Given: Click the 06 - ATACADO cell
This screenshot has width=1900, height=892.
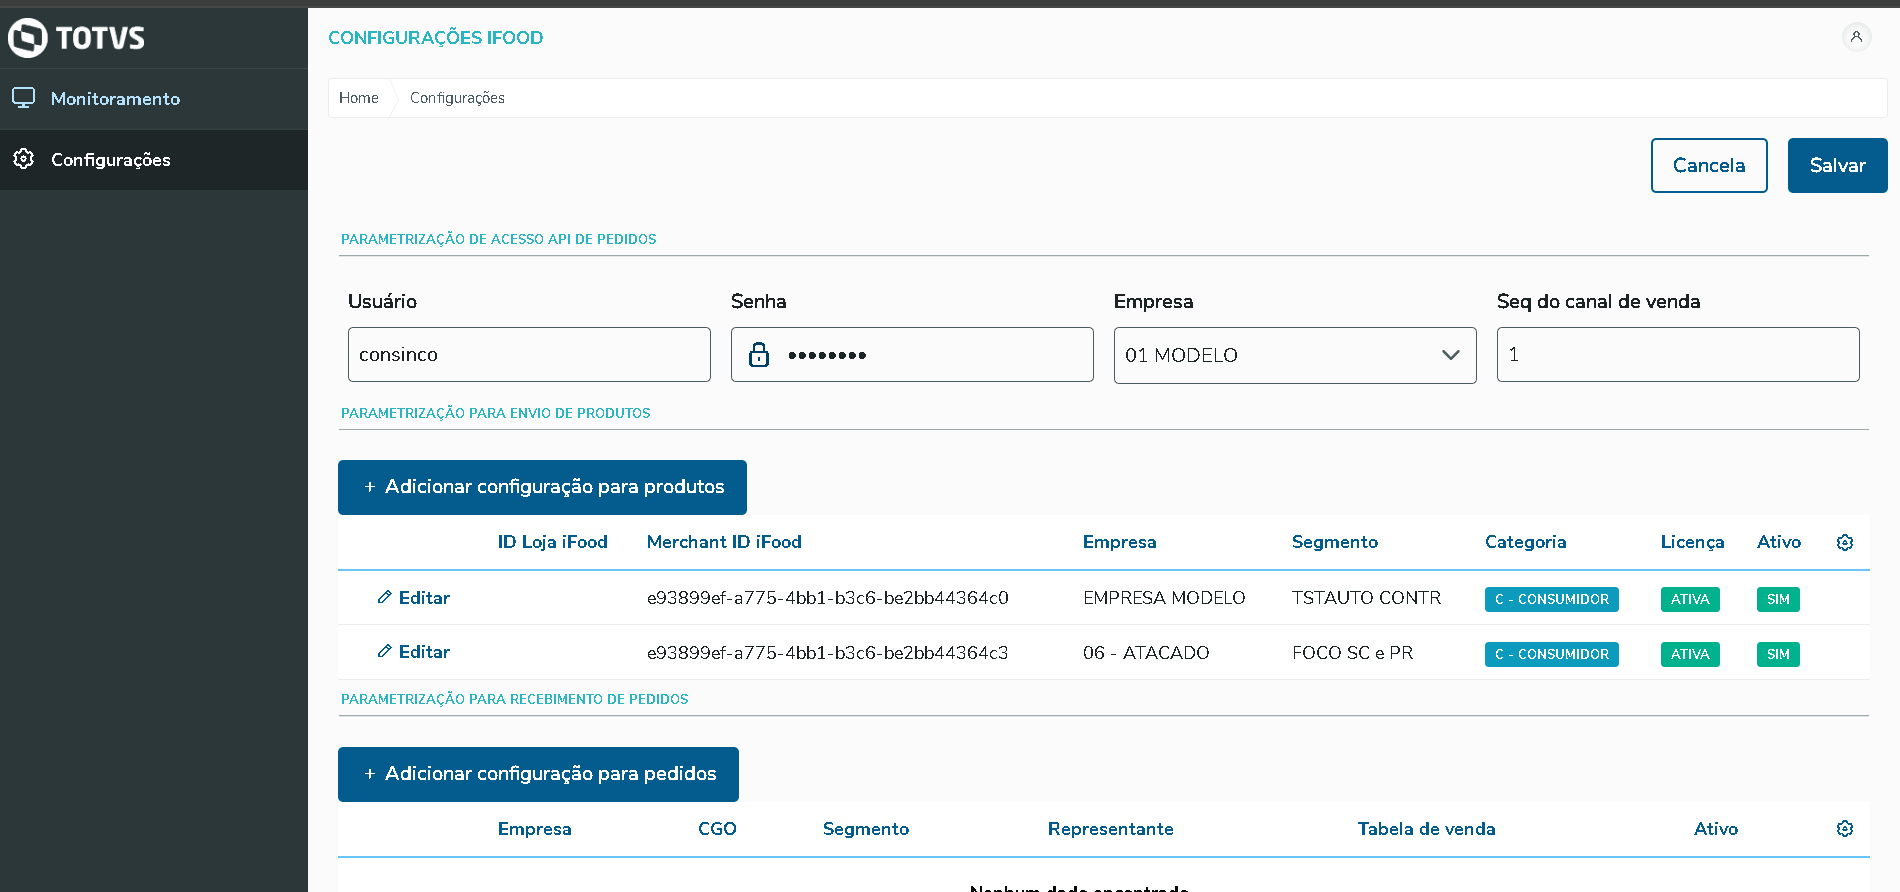Looking at the screenshot, I should click(1146, 653).
